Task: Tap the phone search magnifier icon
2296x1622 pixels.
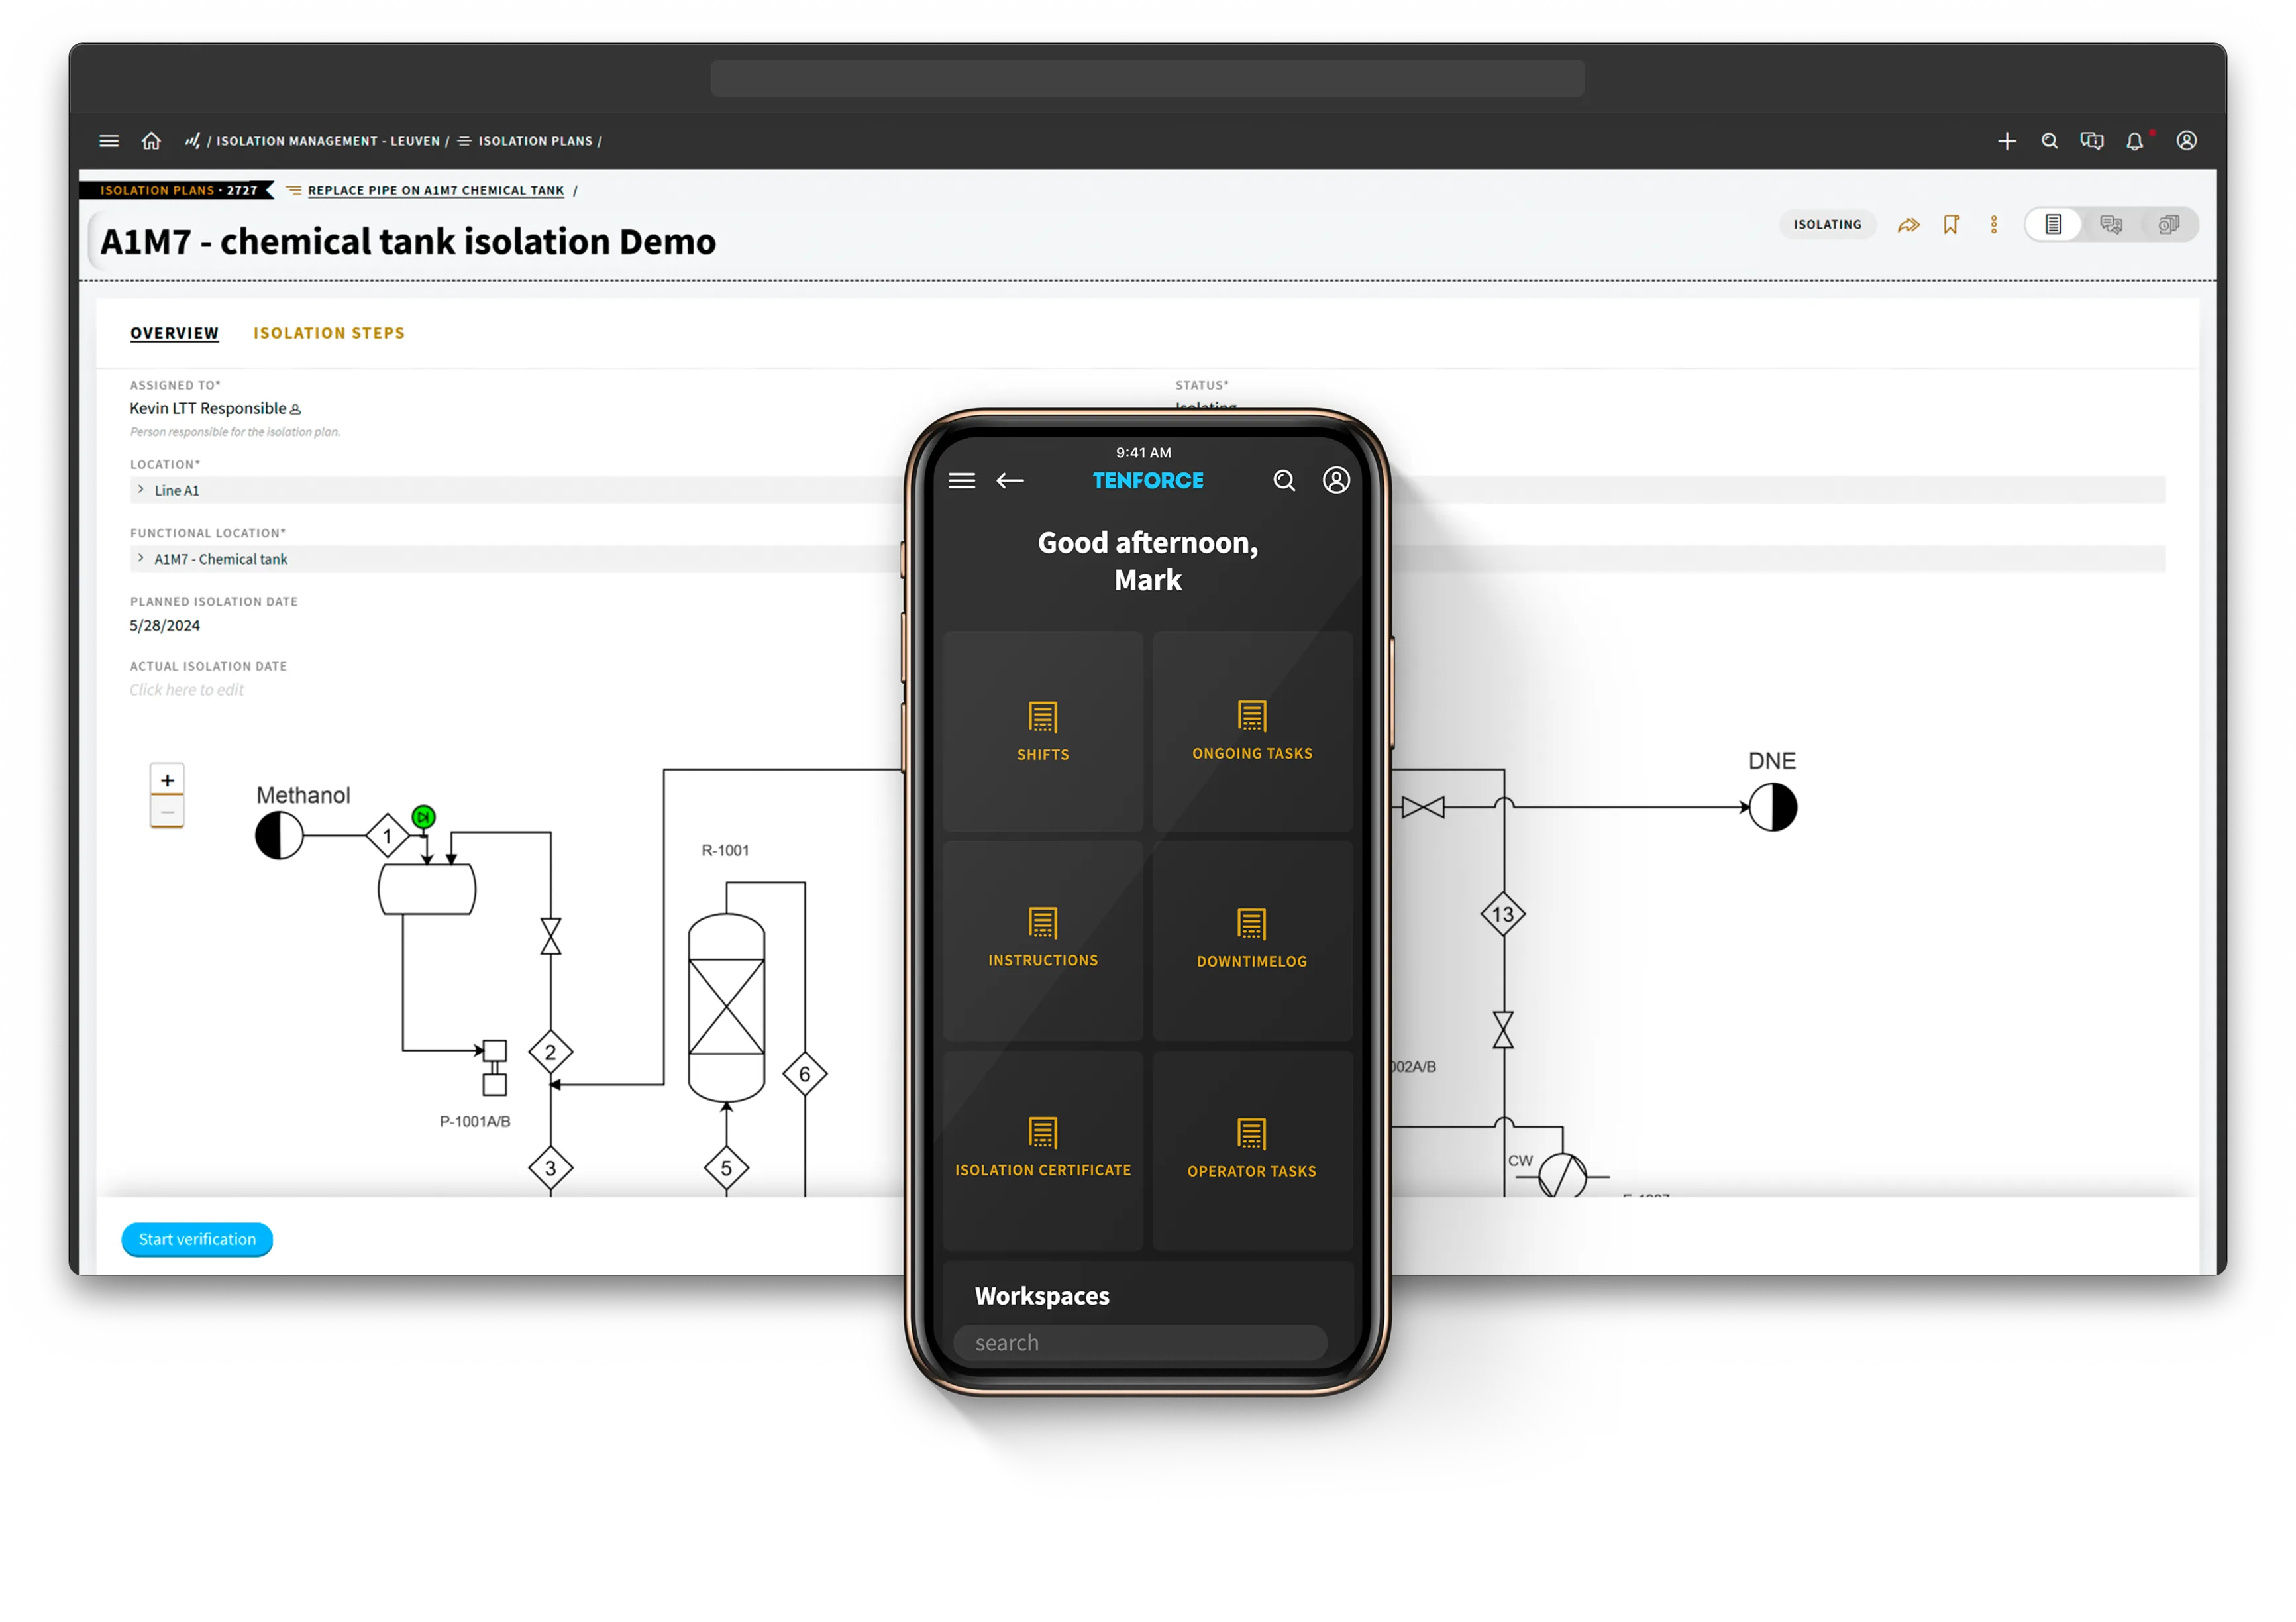Action: (x=1284, y=481)
